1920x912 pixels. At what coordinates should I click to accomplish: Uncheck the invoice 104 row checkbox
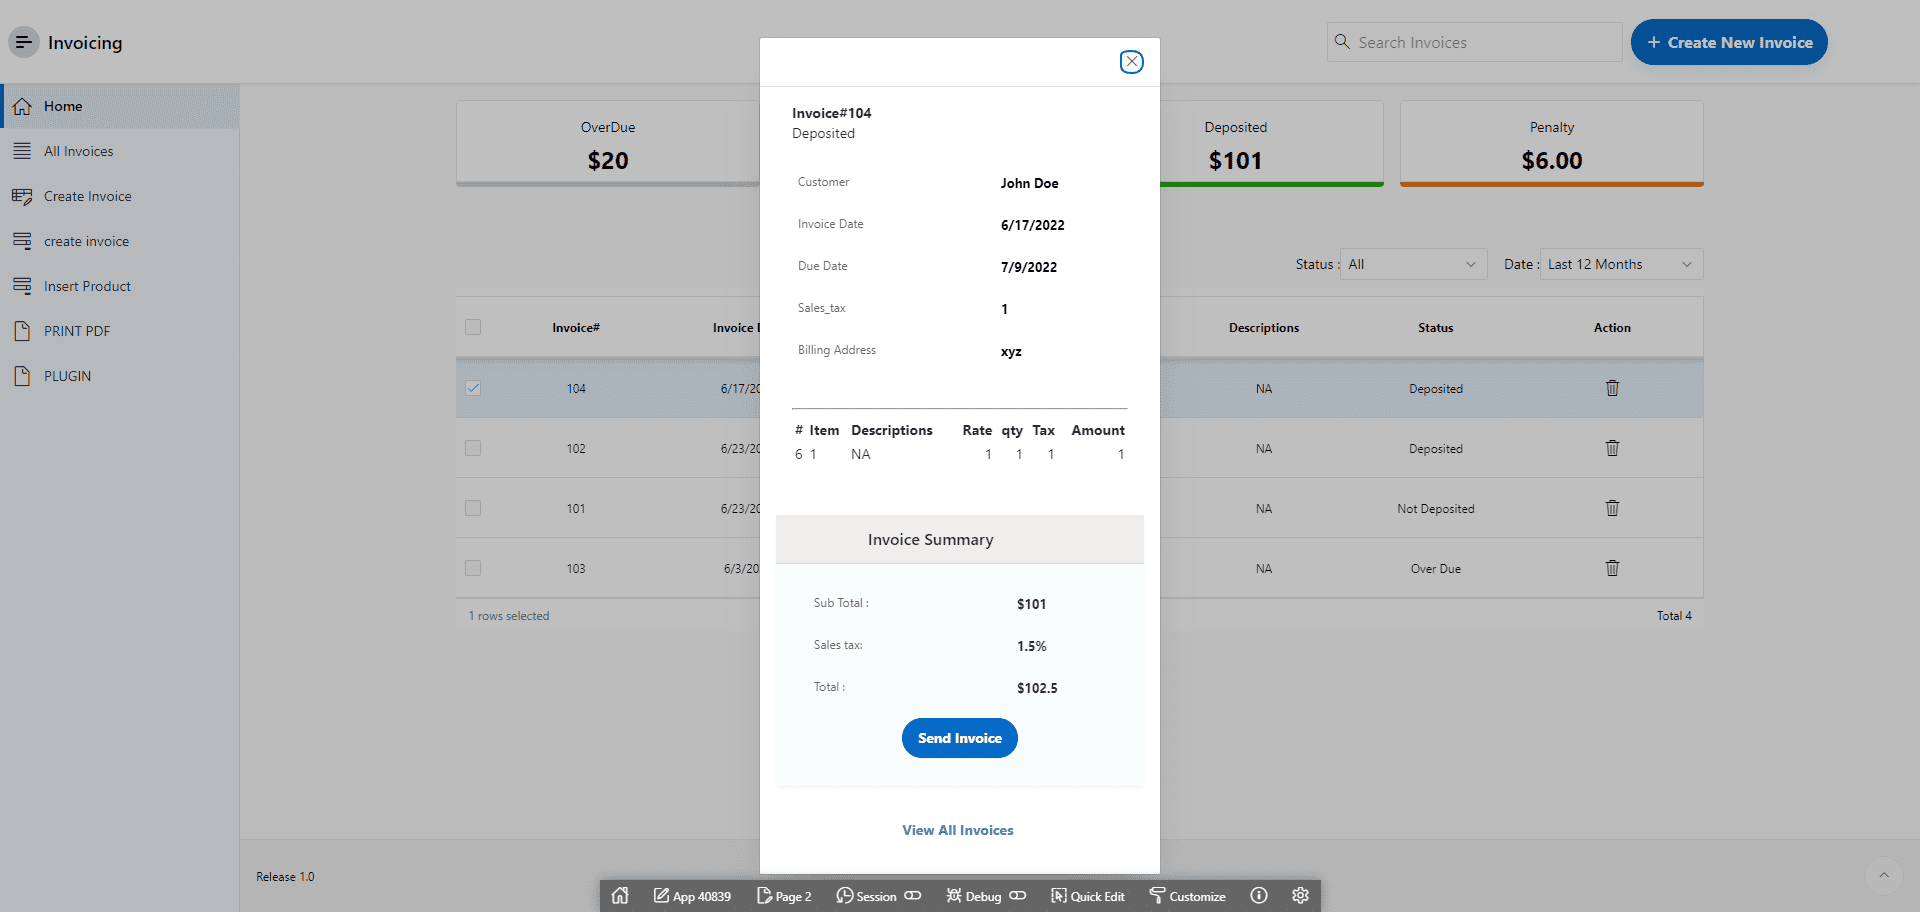coord(473,388)
